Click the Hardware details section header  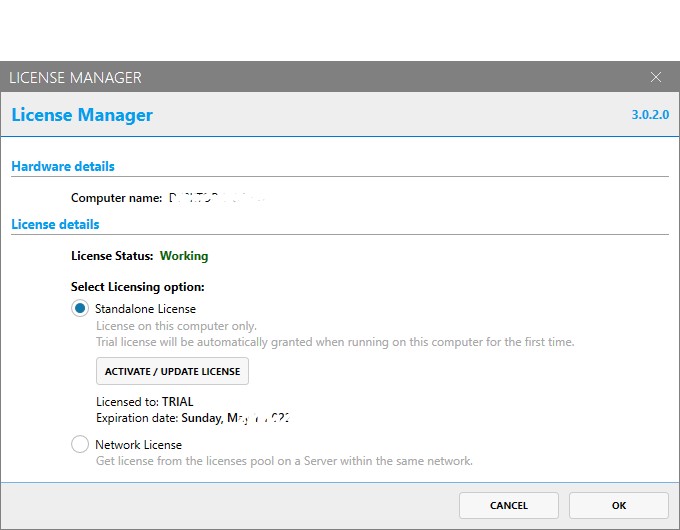(63, 166)
